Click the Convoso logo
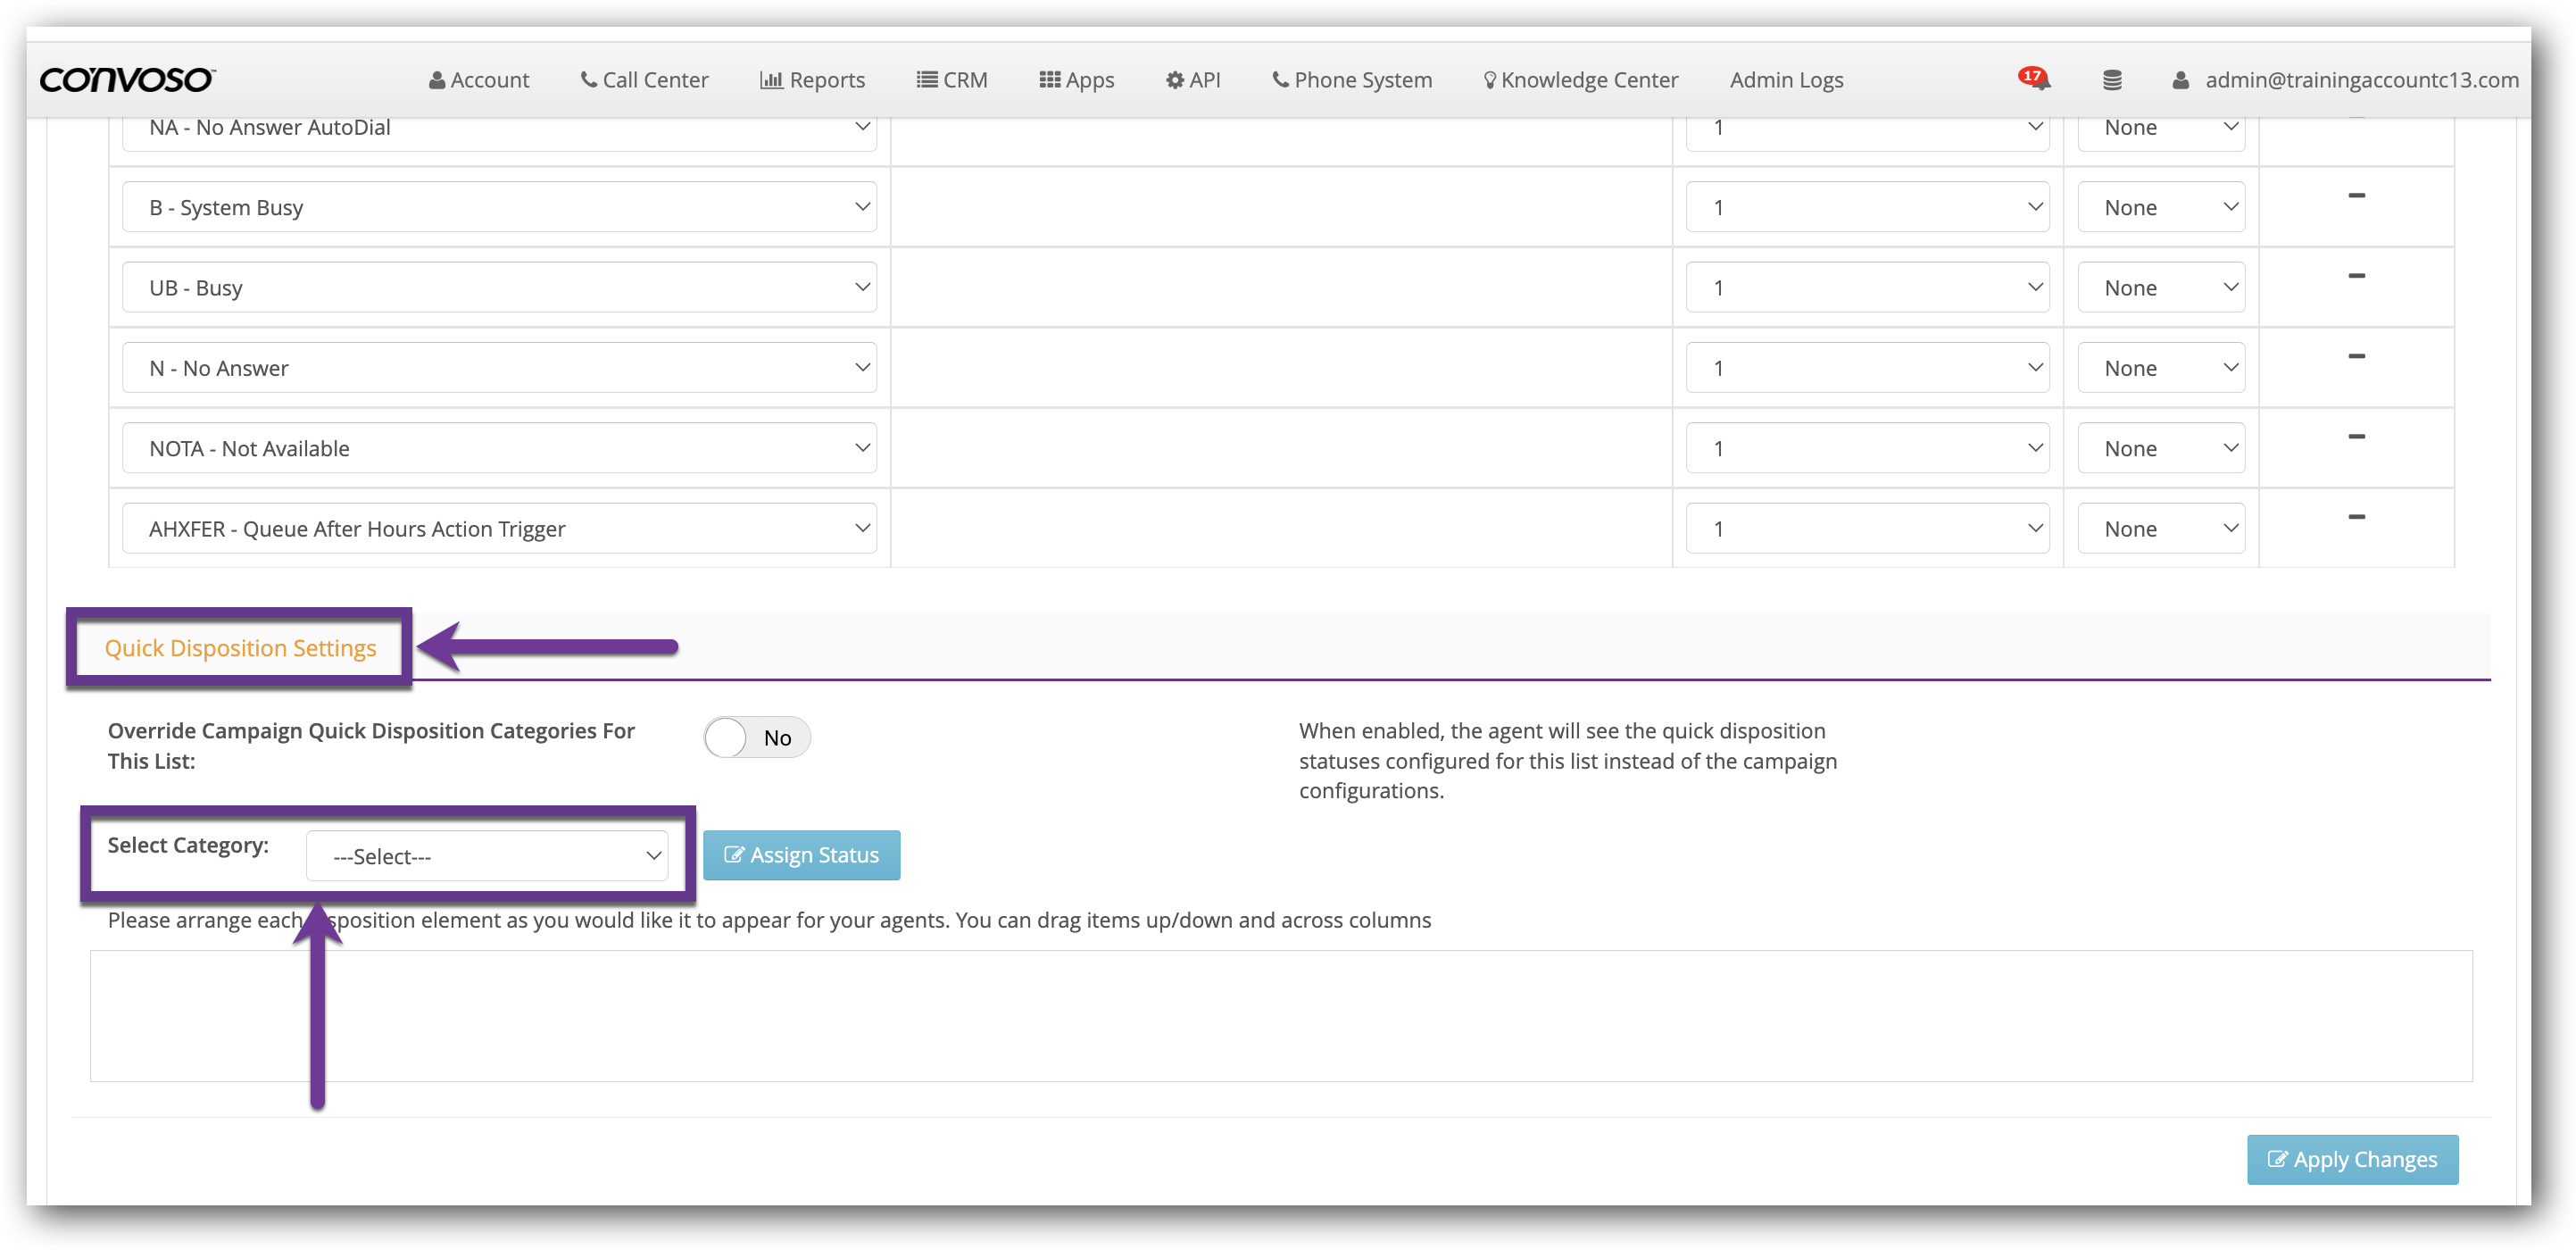The width and height of the screenshot is (2576, 1250). pos(127,79)
